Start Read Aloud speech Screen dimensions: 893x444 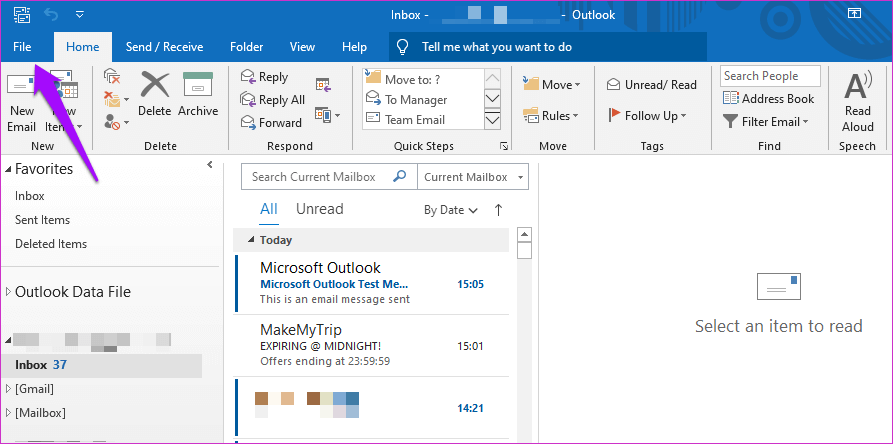[x=857, y=101]
